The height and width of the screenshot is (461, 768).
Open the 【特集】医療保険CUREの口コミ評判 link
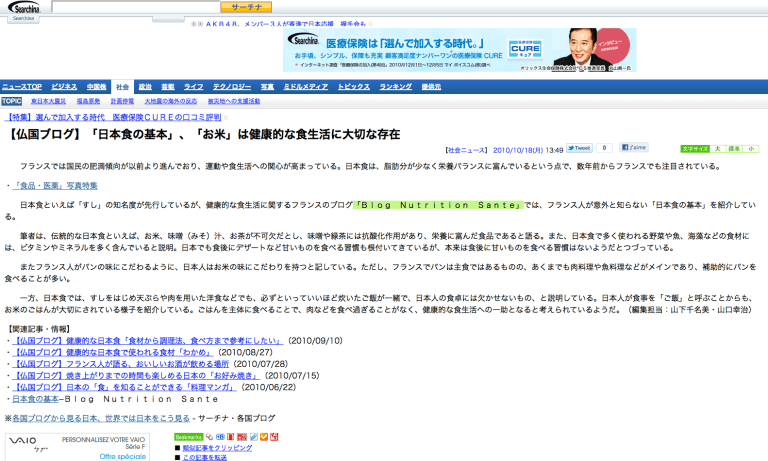click(x=113, y=118)
